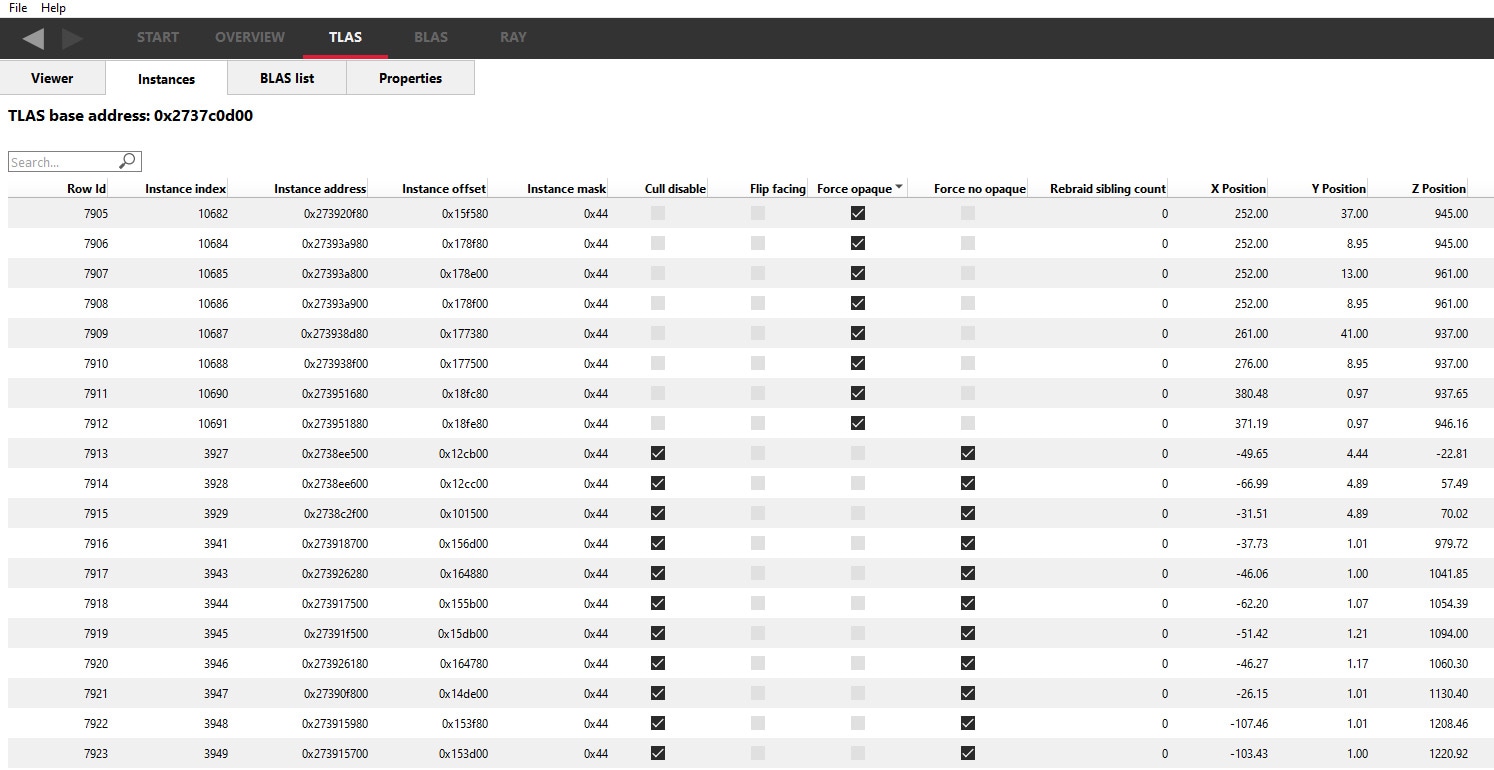
Task: Click the back navigation arrow
Action: (x=33, y=38)
